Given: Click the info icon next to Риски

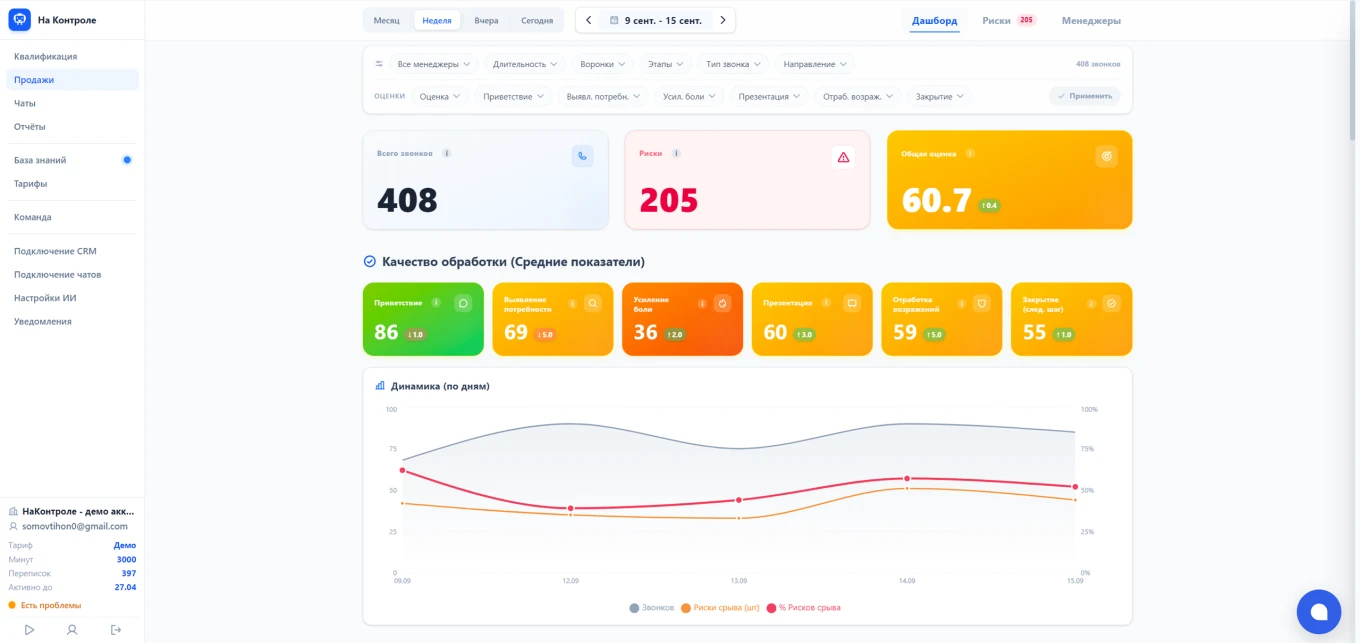Looking at the screenshot, I should [x=676, y=153].
